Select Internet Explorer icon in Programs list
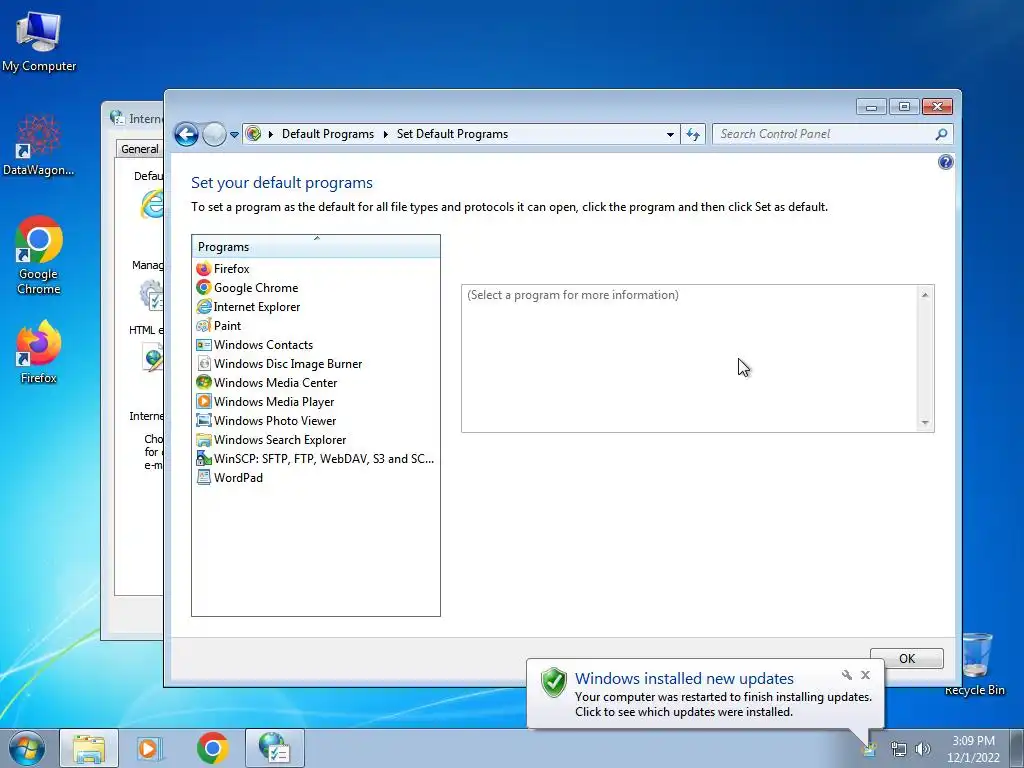1024x768 pixels. 204,306
